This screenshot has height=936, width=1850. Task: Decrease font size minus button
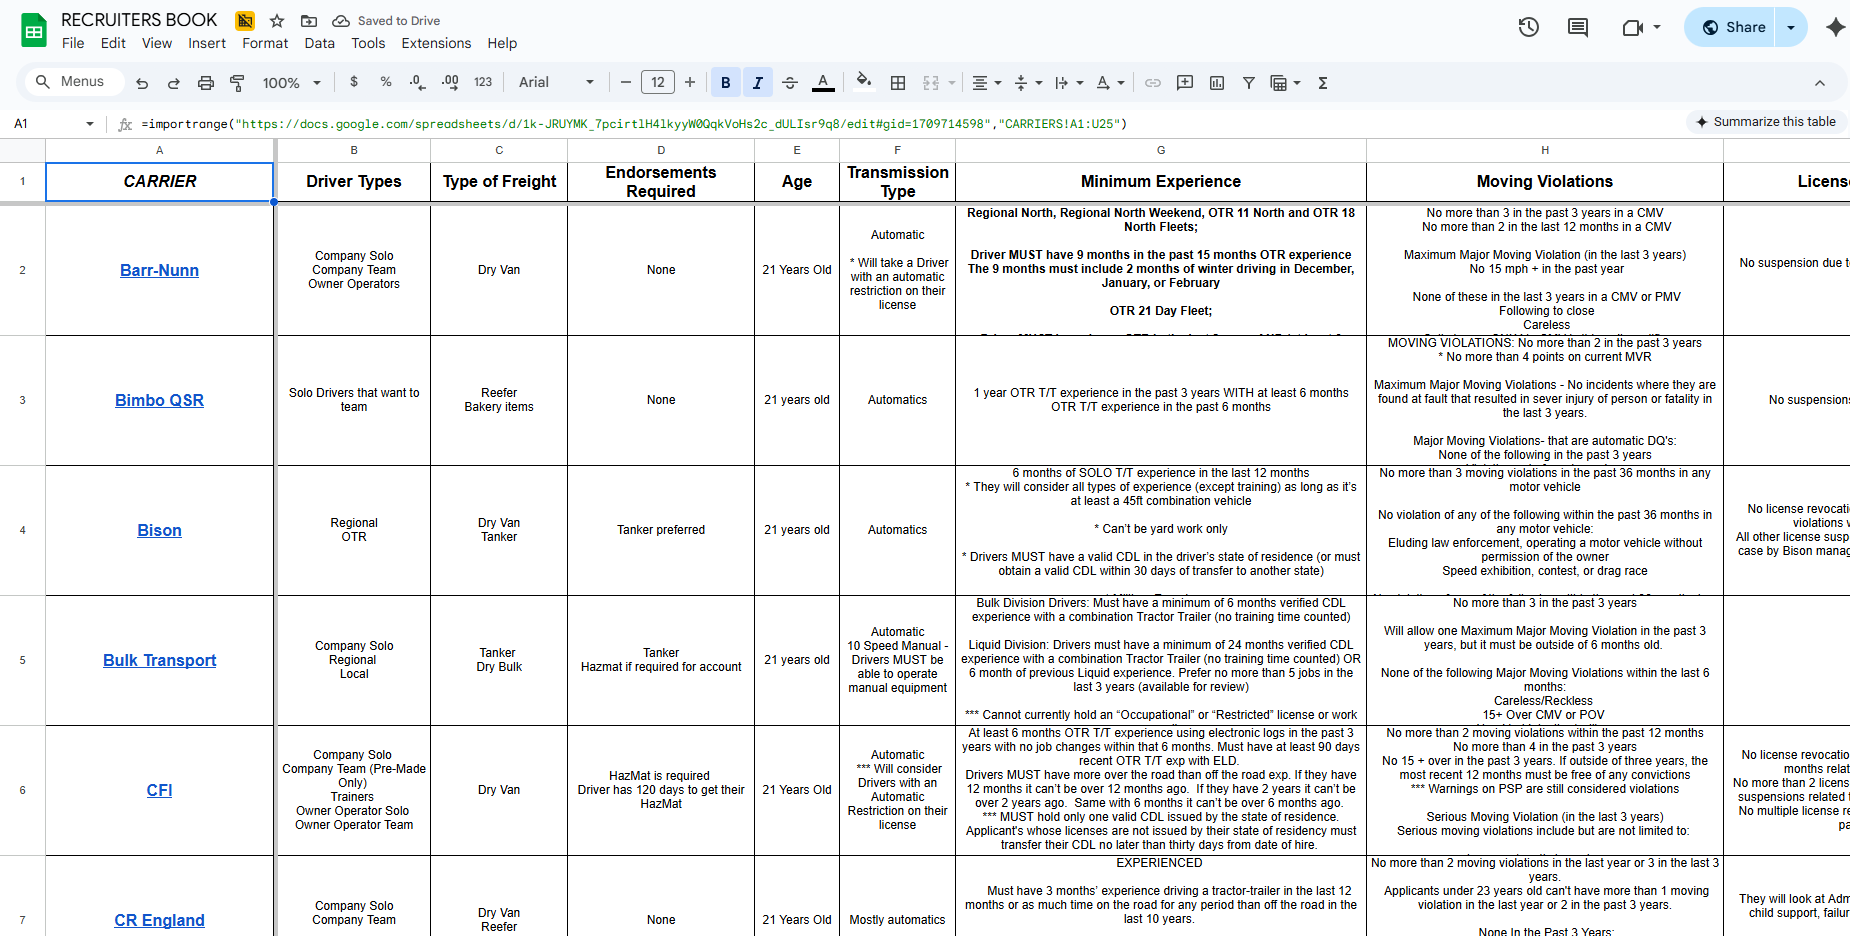626,82
